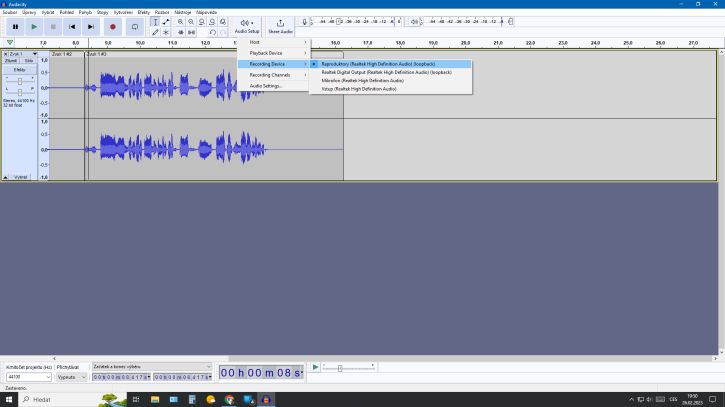
Task: Click the play-at-speed green button
Action: (315, 367)
